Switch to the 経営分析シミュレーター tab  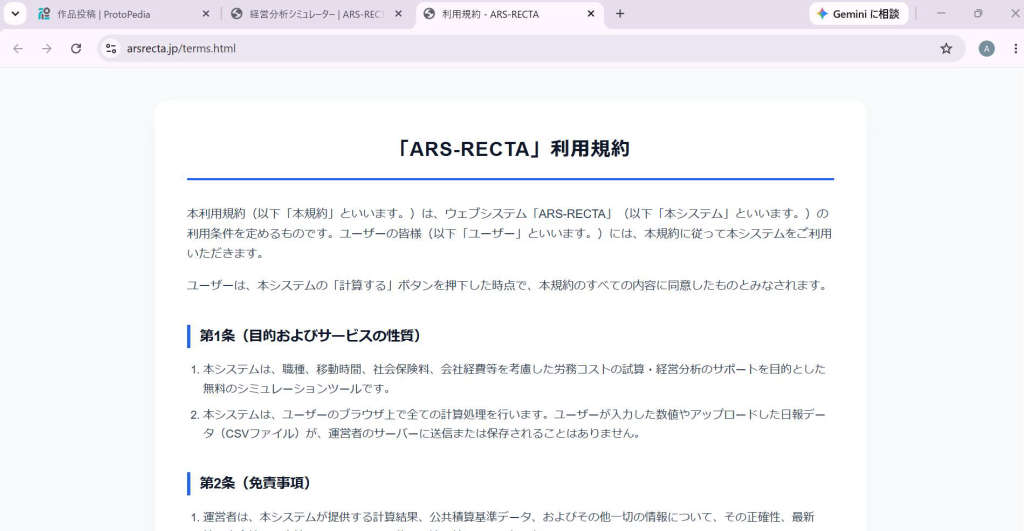(x=317, y=14)
